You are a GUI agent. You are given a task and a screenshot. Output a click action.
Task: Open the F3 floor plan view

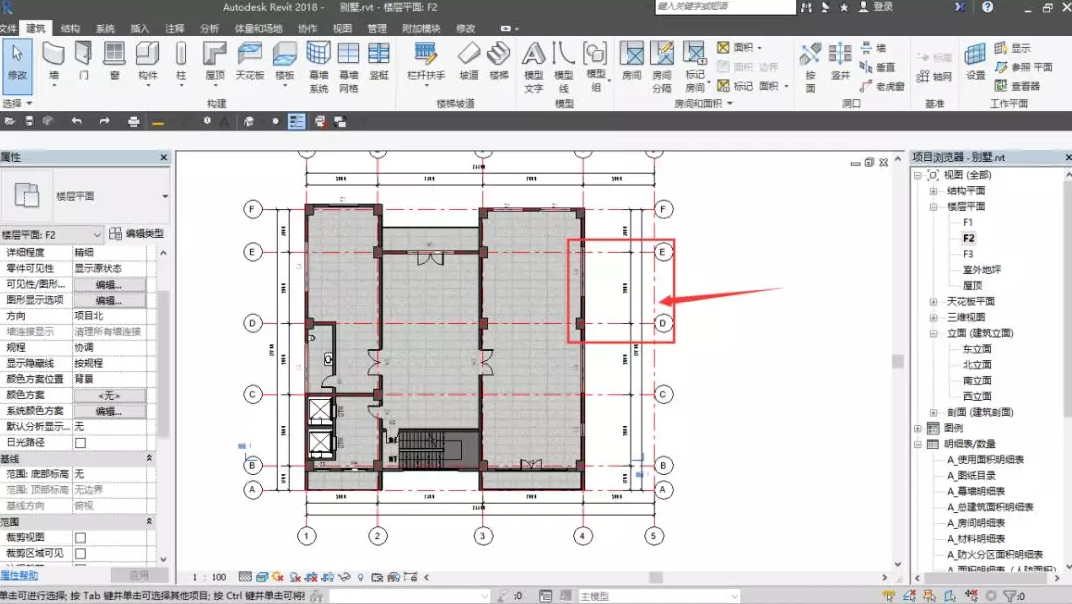(967, 254)
